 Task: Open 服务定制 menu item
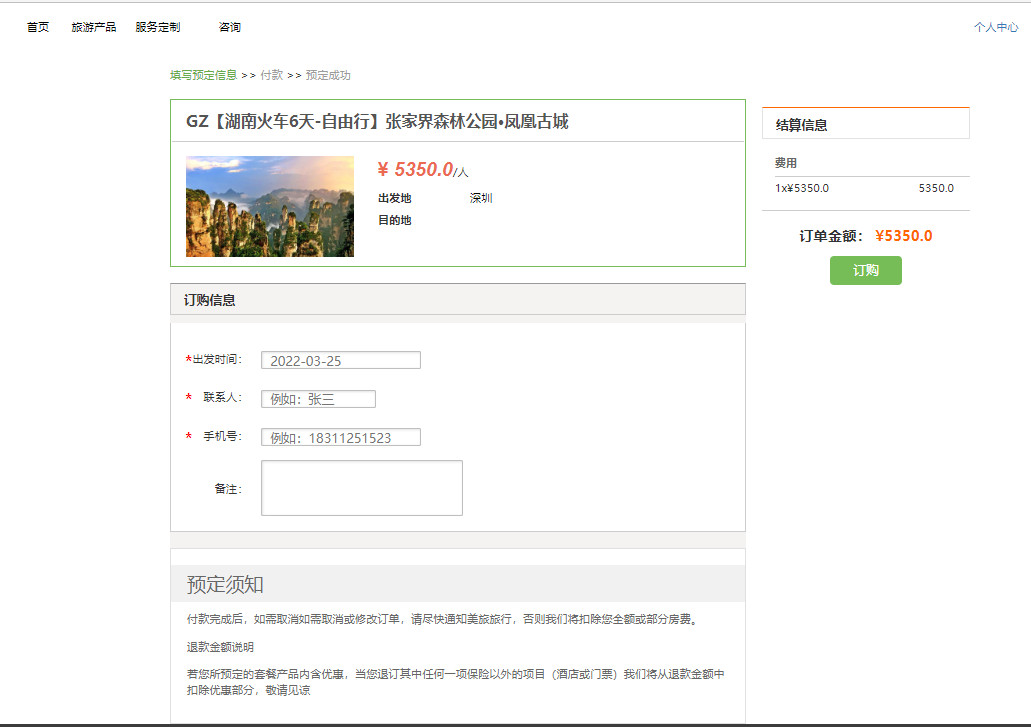158,27
